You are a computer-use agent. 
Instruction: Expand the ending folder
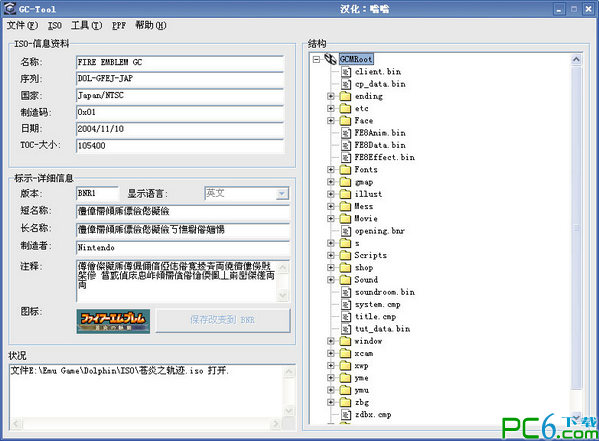pyautogui.click(x=331, y=96)
